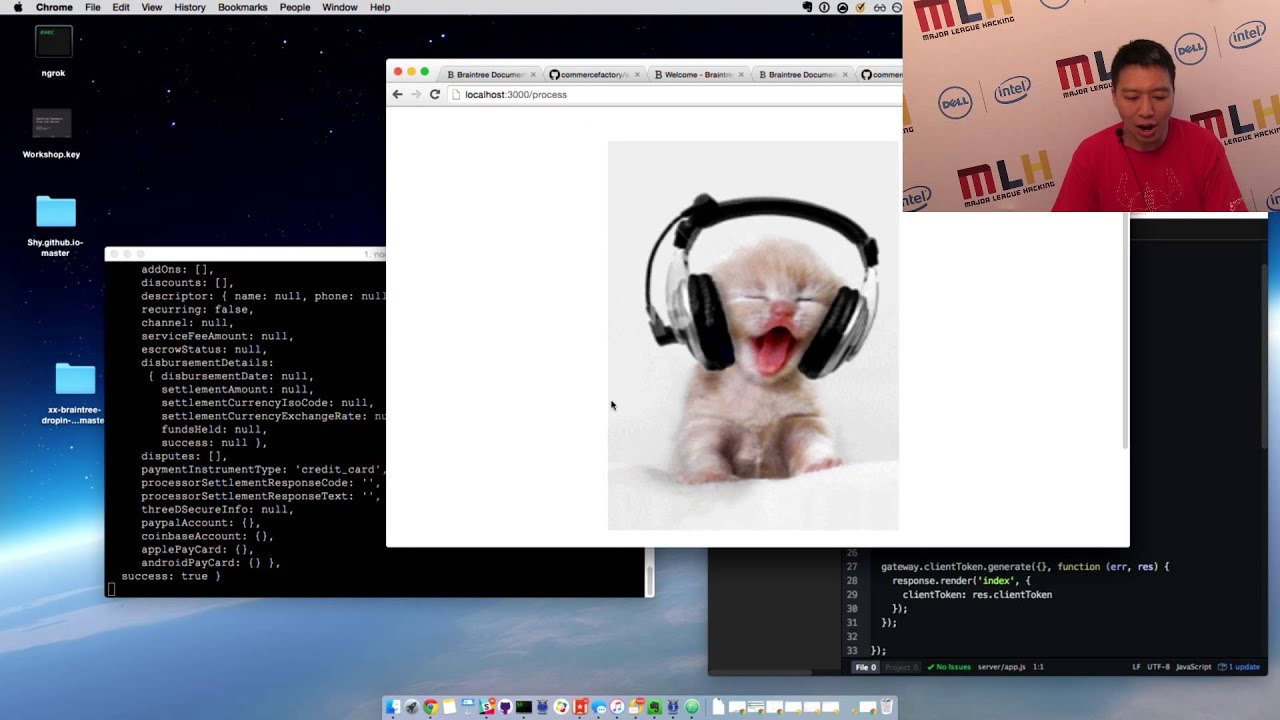Open the black terminal icon in the Dock
Image resolution: width=1280 pixels, height=720 pixels.
point(524,707)
